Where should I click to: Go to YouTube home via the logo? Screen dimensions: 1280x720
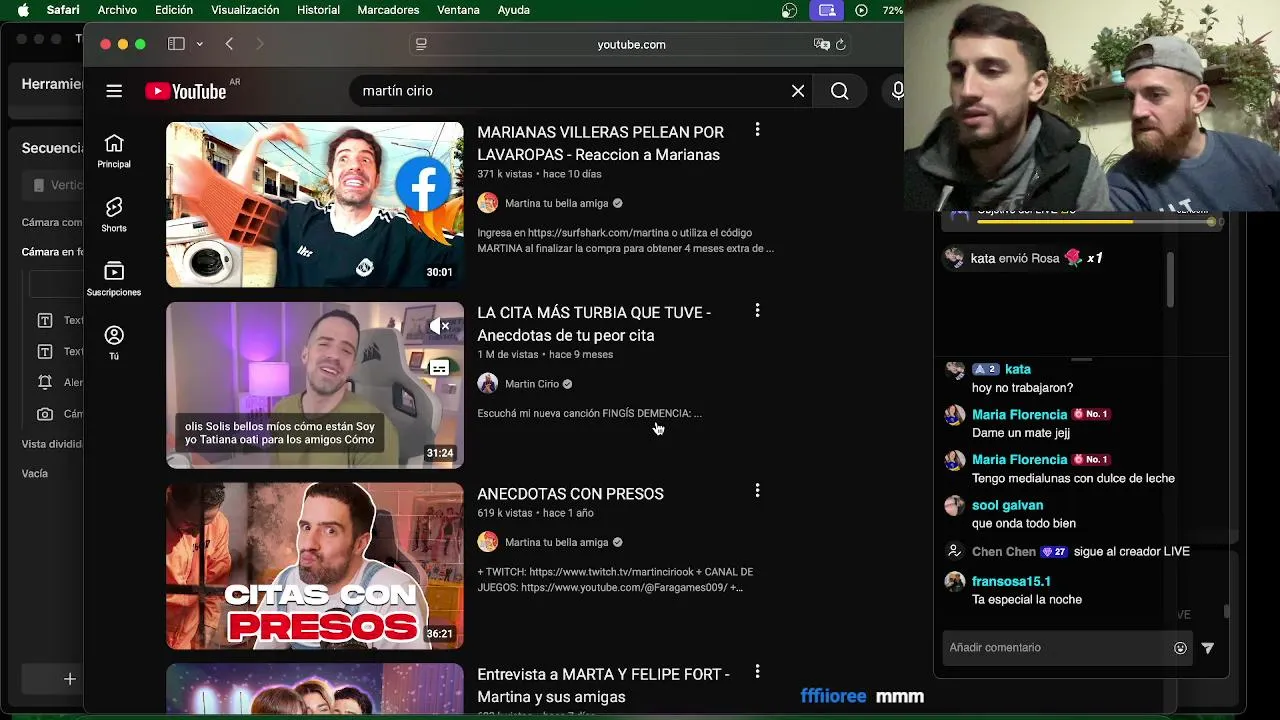186,91
